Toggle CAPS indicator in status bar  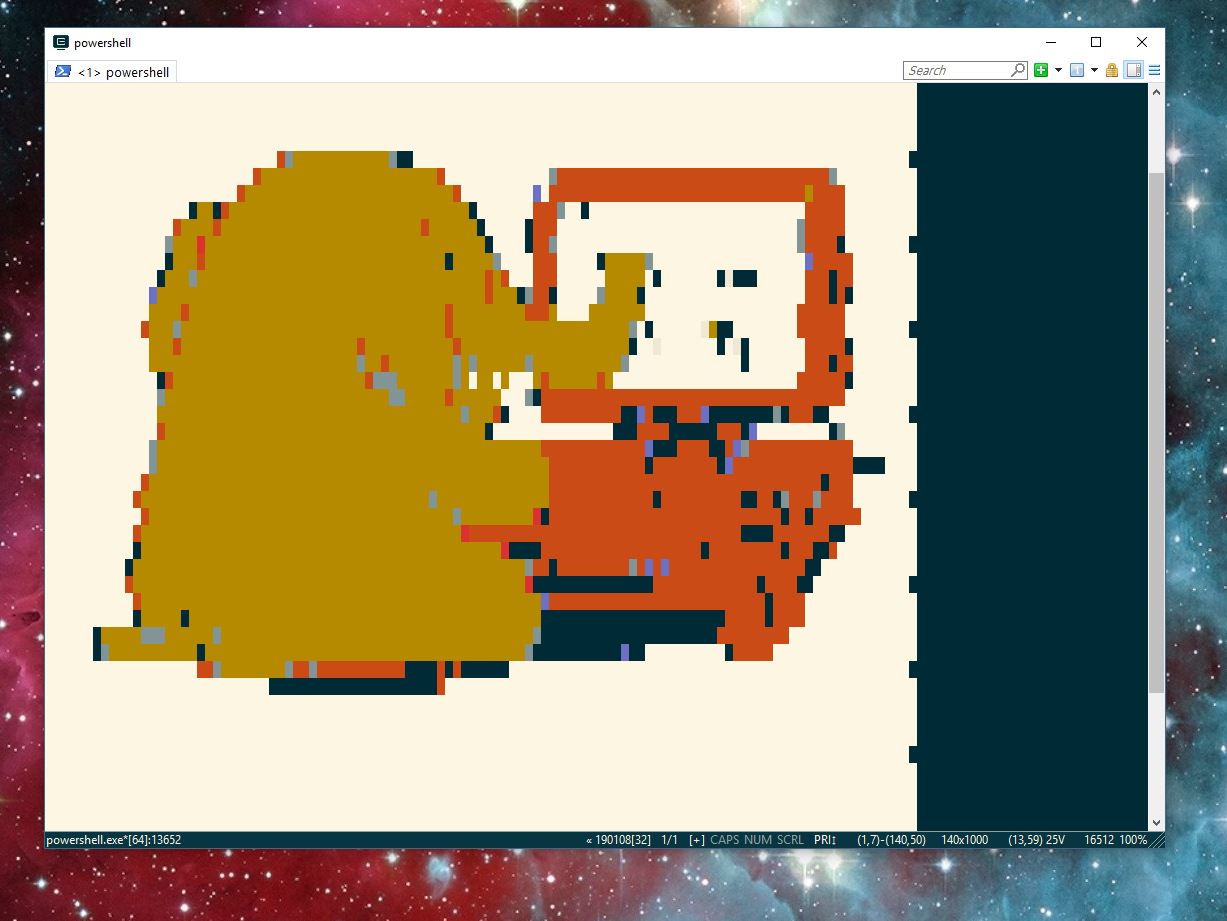725,840
